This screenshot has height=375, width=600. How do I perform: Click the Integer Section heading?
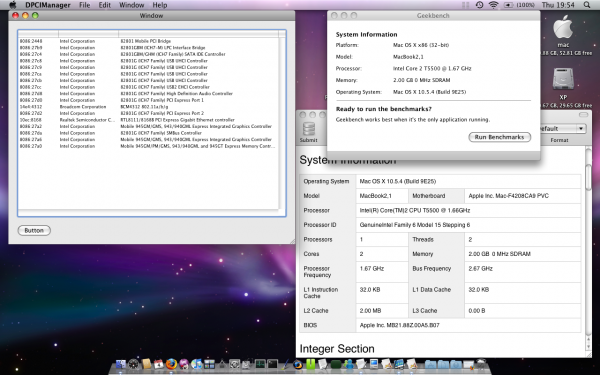tap(337, 349)
